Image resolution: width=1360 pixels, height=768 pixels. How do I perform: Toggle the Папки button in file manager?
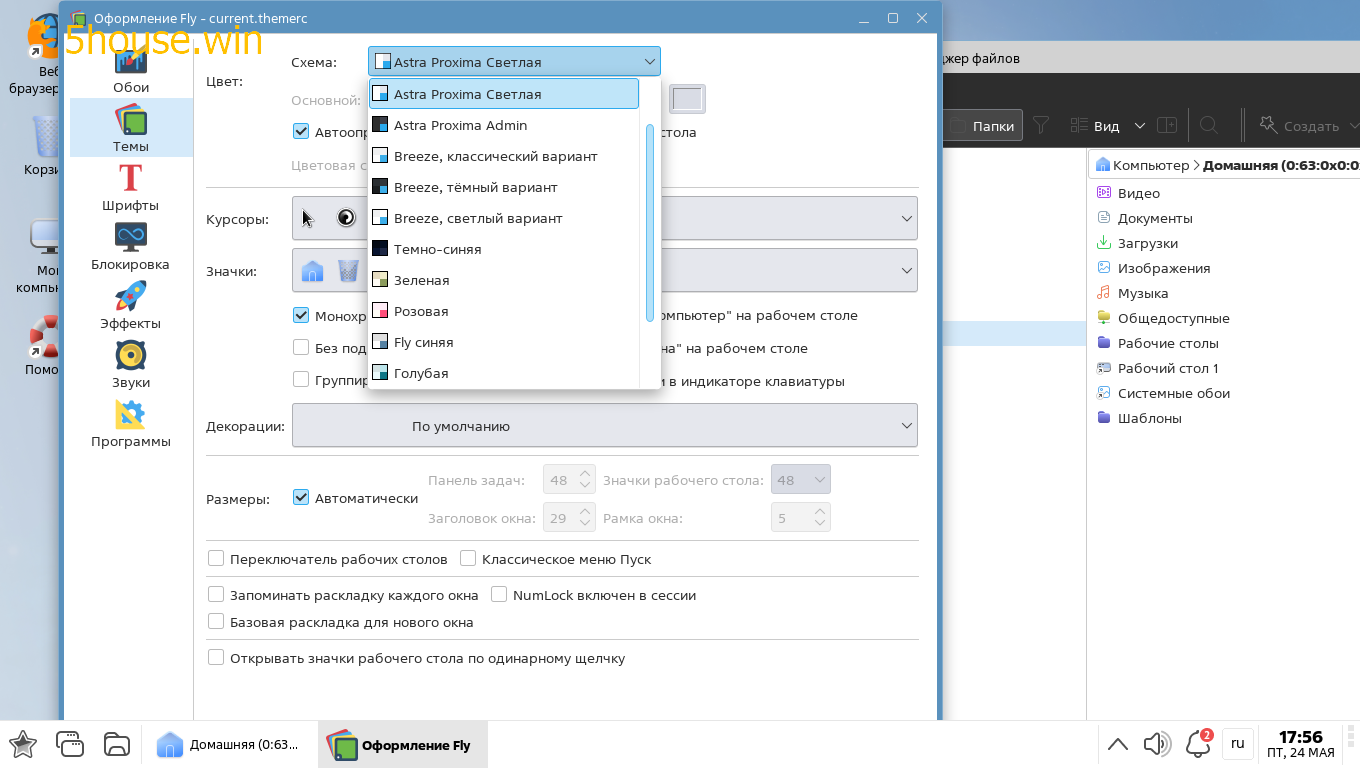click(982, 126)
